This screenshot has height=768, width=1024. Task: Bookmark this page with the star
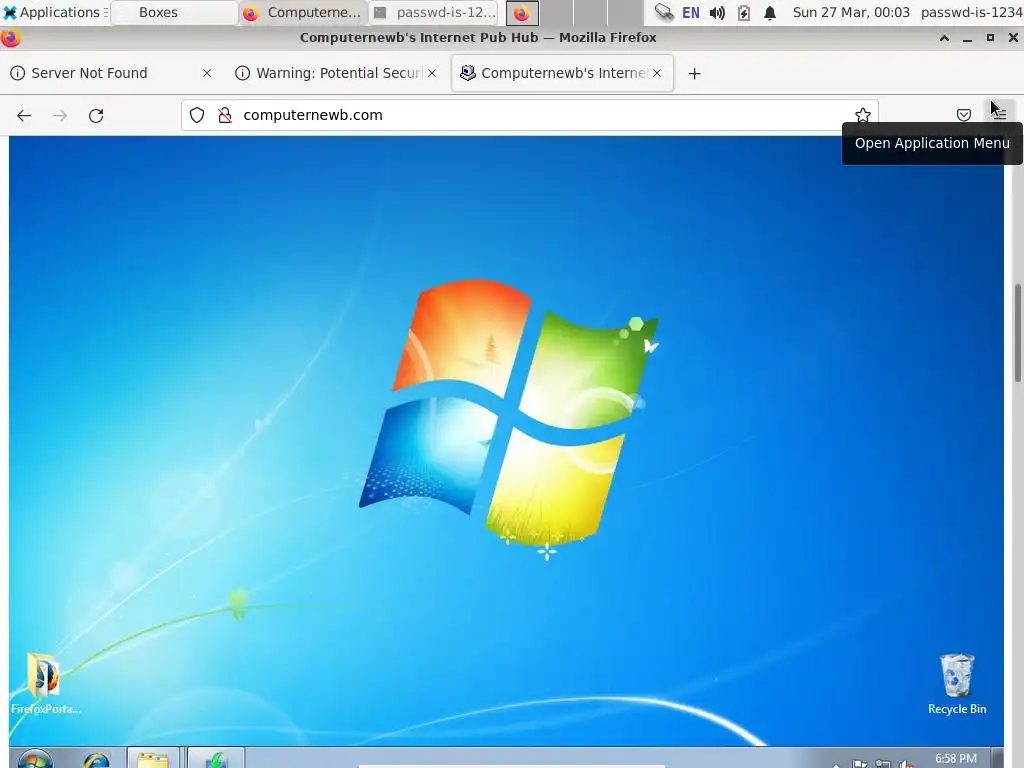[x=863, y=116]
